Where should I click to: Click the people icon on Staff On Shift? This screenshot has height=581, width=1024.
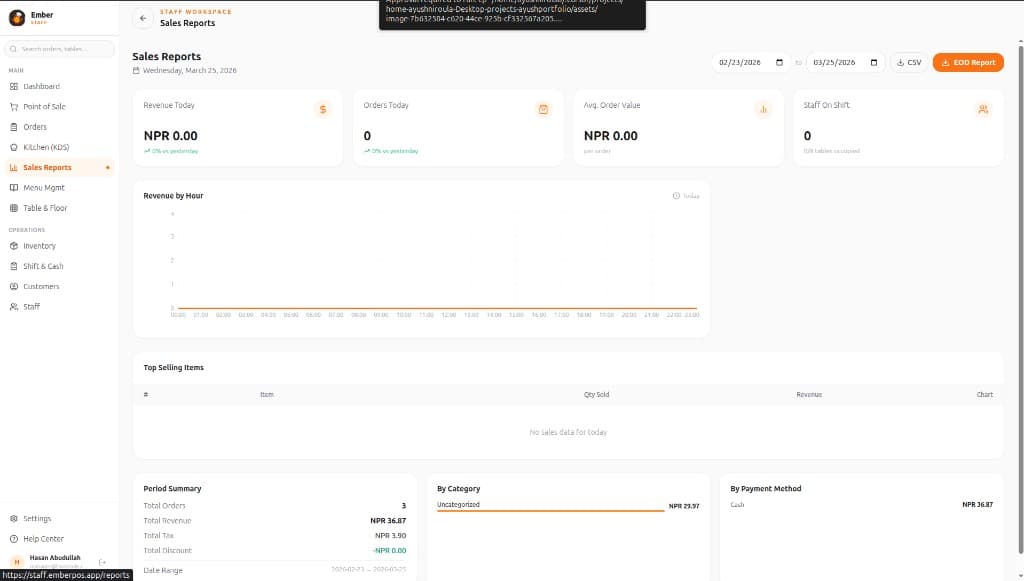983,109
